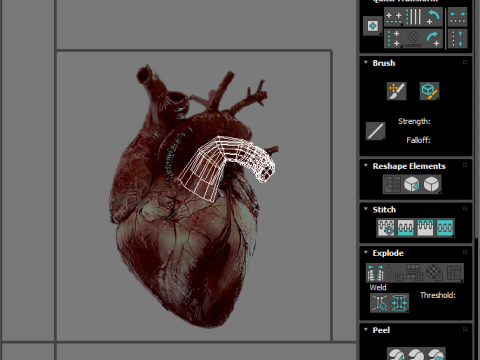
Task: Click the greyed Align to Edge grid icon
Action: tap(414, 39)
